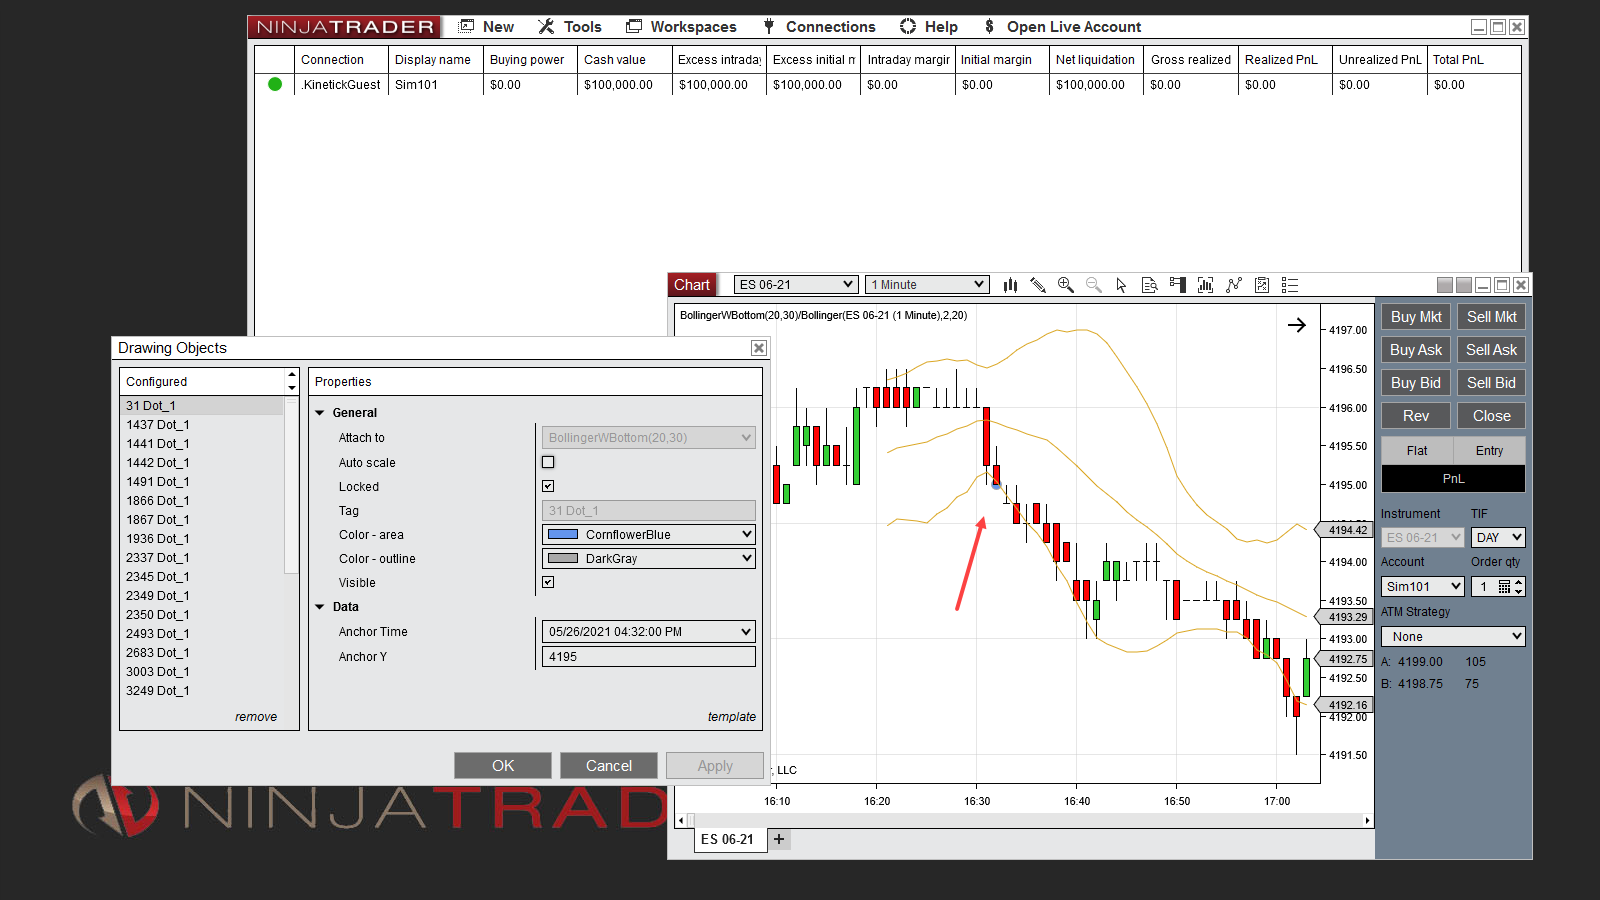
Task: Increase order quantity with up arrow
Action: (1519, 582)
